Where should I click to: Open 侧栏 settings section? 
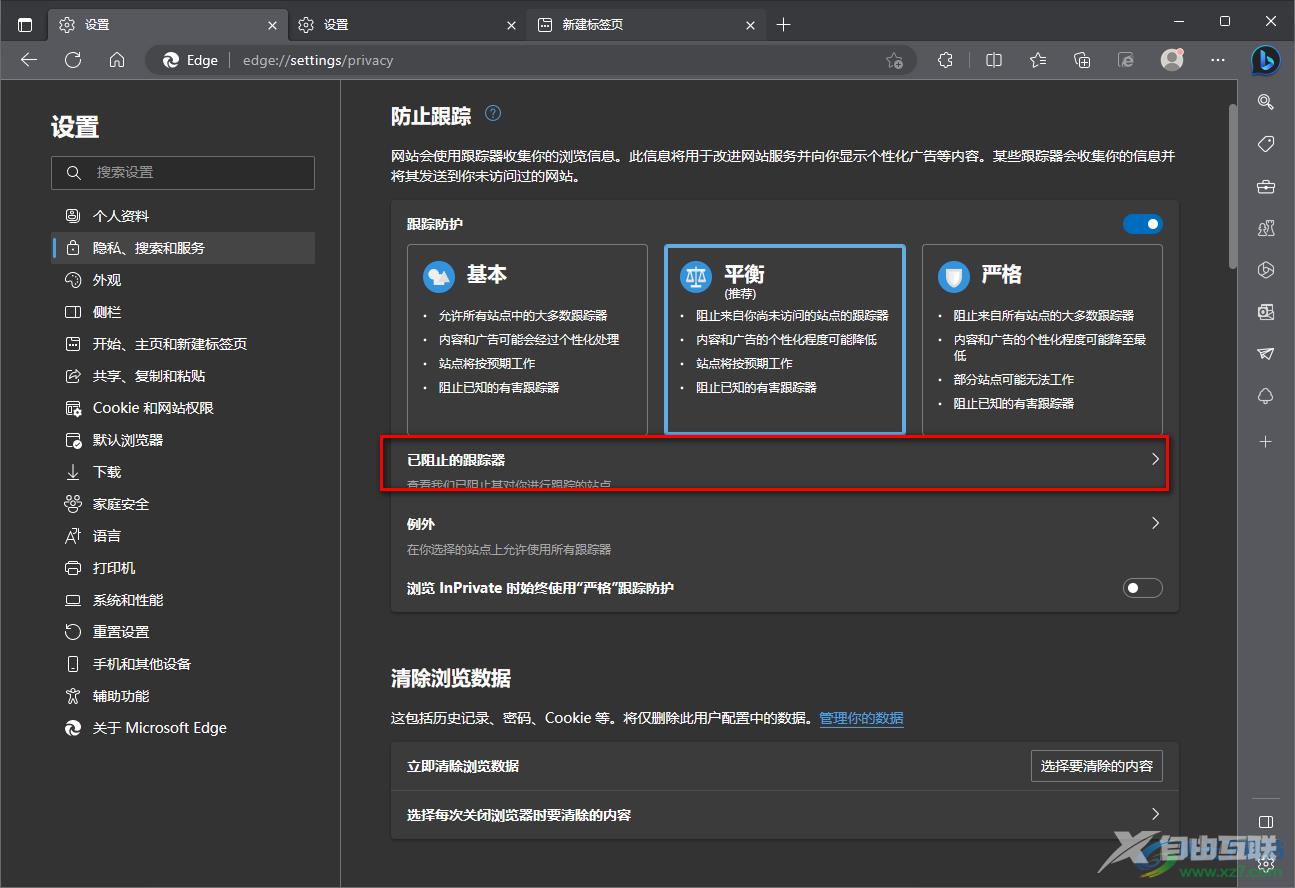(x=183, y=312)
